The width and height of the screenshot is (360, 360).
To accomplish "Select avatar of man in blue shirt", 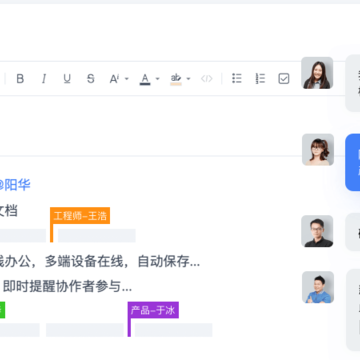I will (x=318, y=287).
